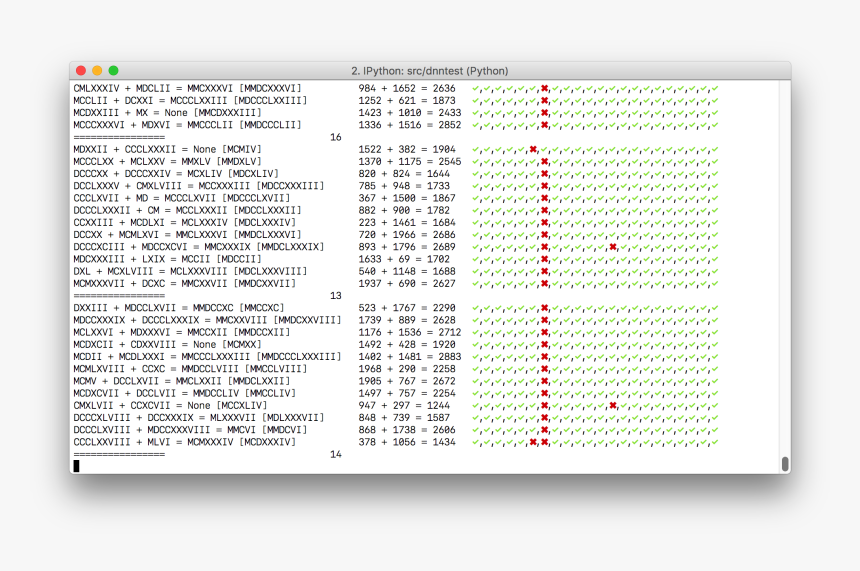Click the sum '1905 + 767 = 2672'
Viewport: 860px width, 571px height.
point(407,381)
